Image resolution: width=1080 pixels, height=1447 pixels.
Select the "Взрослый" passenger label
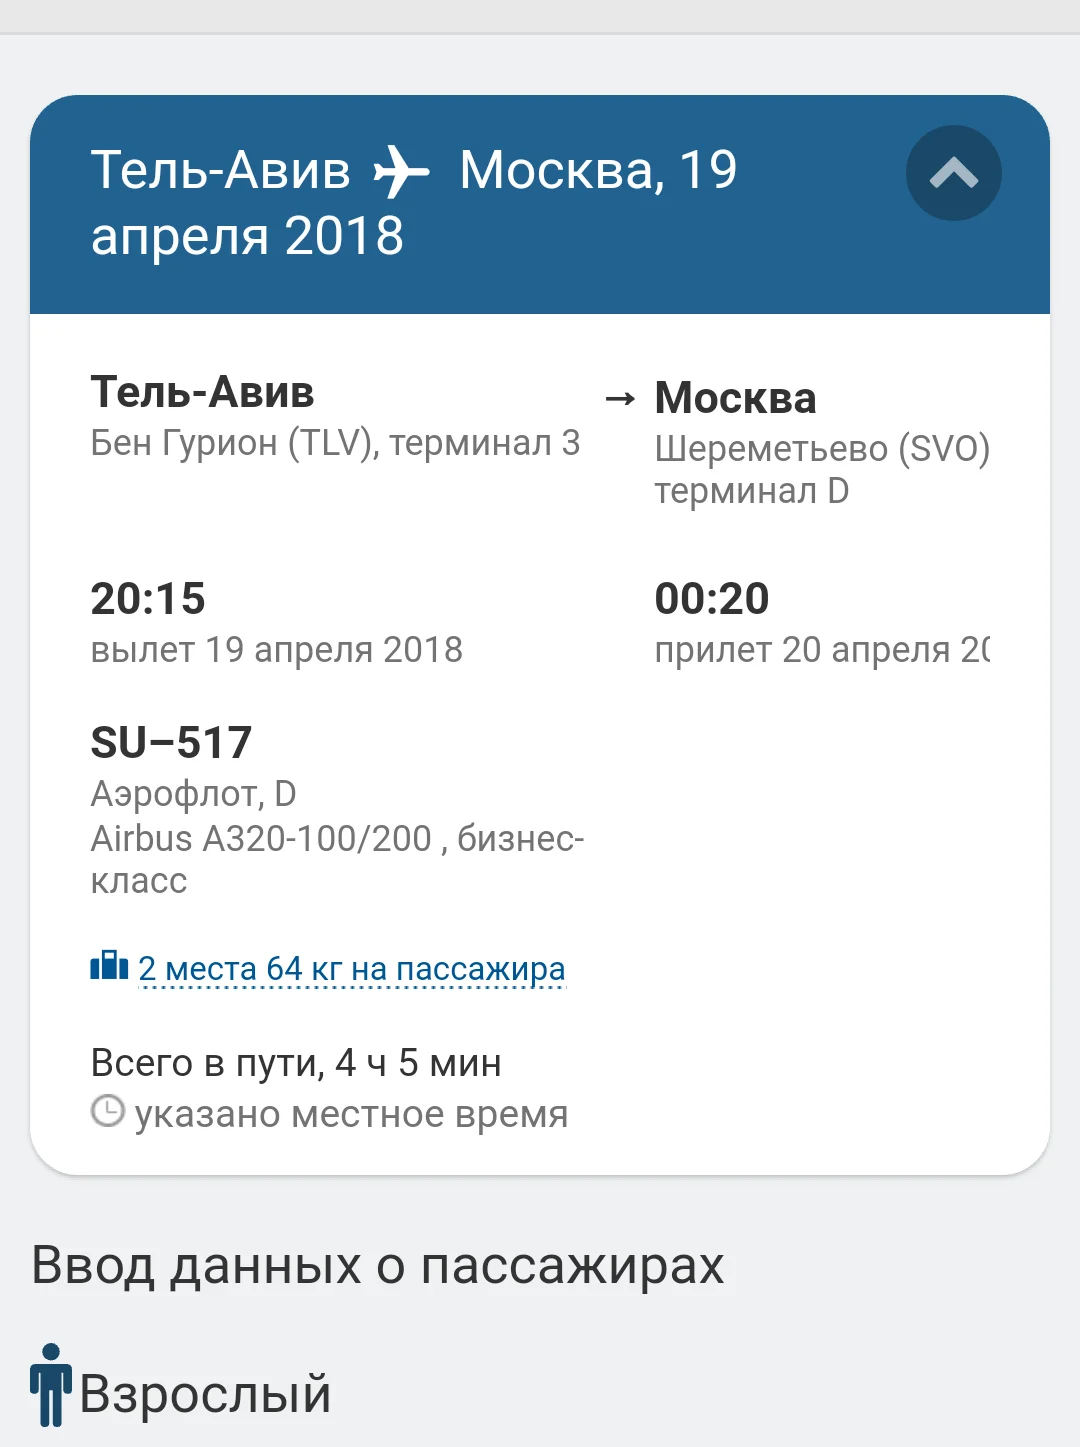click(x=205, y=1393)
